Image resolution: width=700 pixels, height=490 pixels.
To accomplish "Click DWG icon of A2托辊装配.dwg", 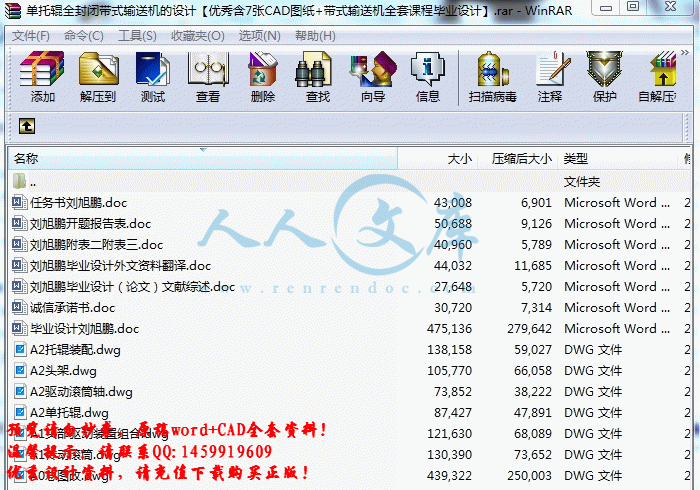I will pyautogui.click(x=20, y=349).
